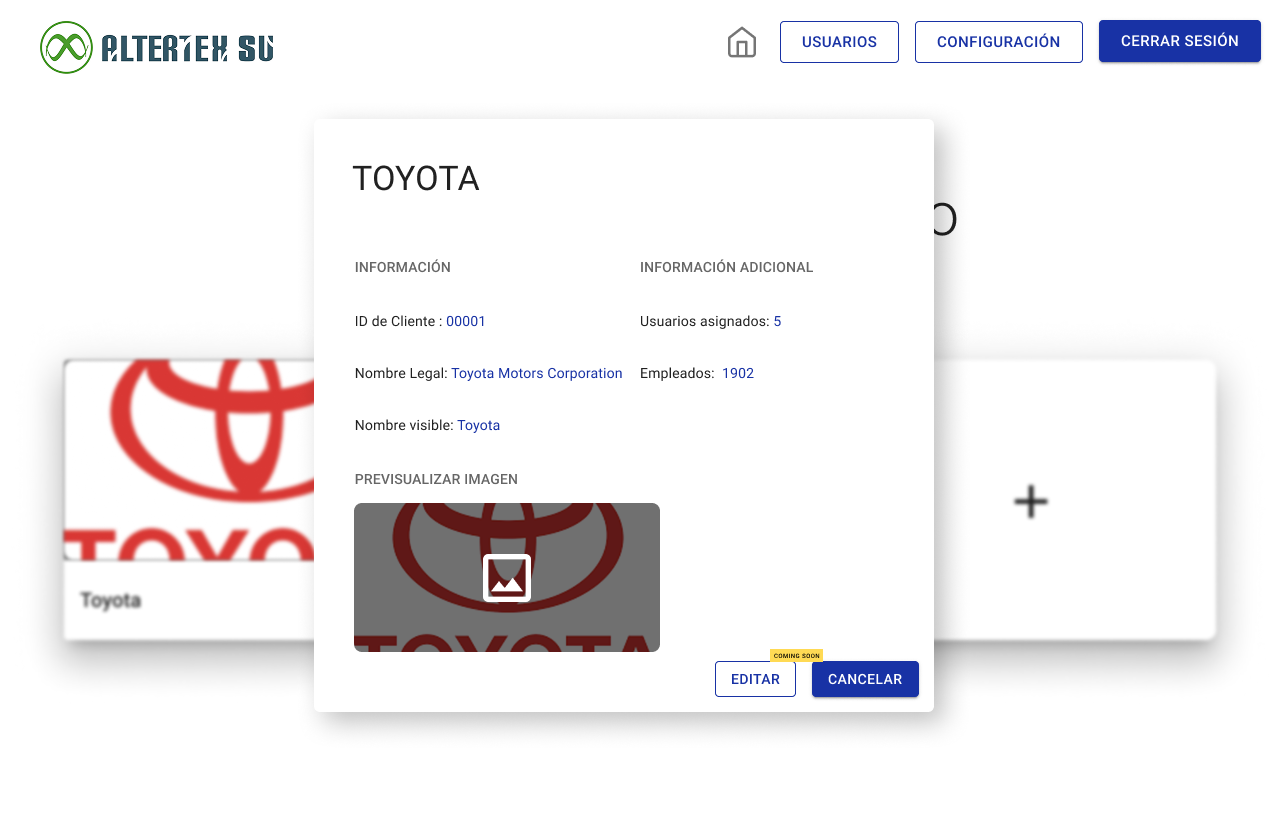Click the employees value 1902

click(738, 373)
